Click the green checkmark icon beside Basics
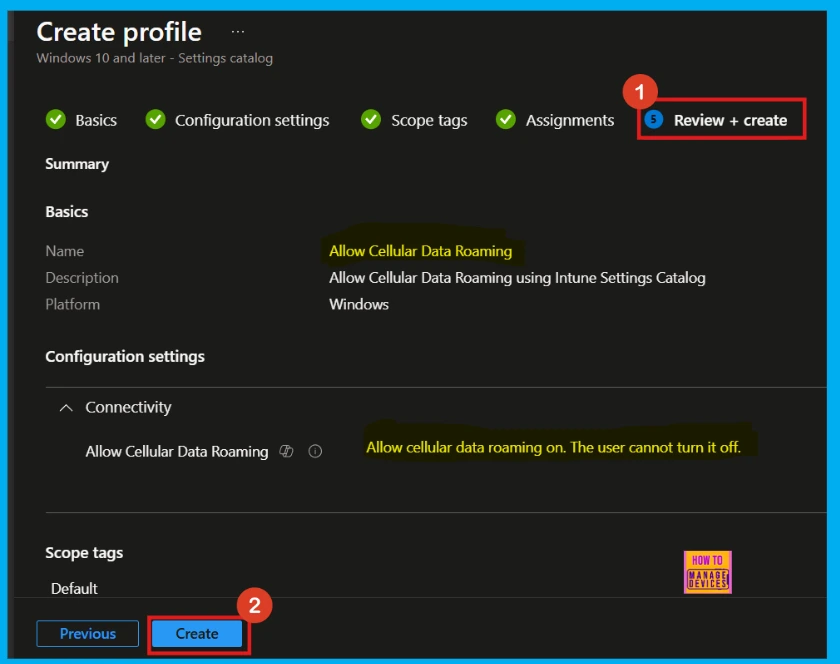Screen dimensions: 840x664 click(x=56, y=120)
